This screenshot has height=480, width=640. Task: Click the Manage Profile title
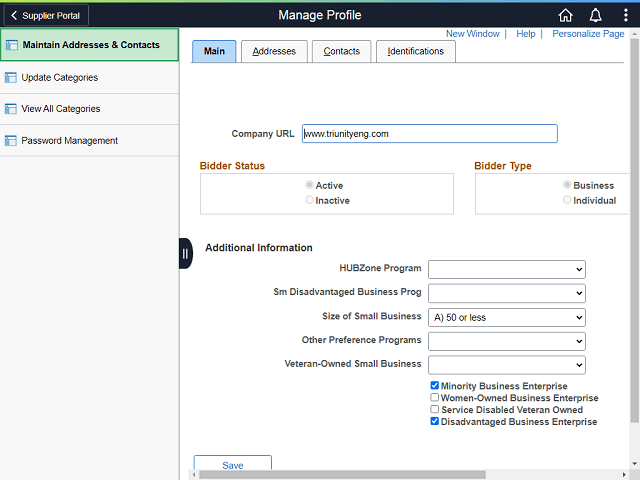pyautogui.click(x=320, y=16)
